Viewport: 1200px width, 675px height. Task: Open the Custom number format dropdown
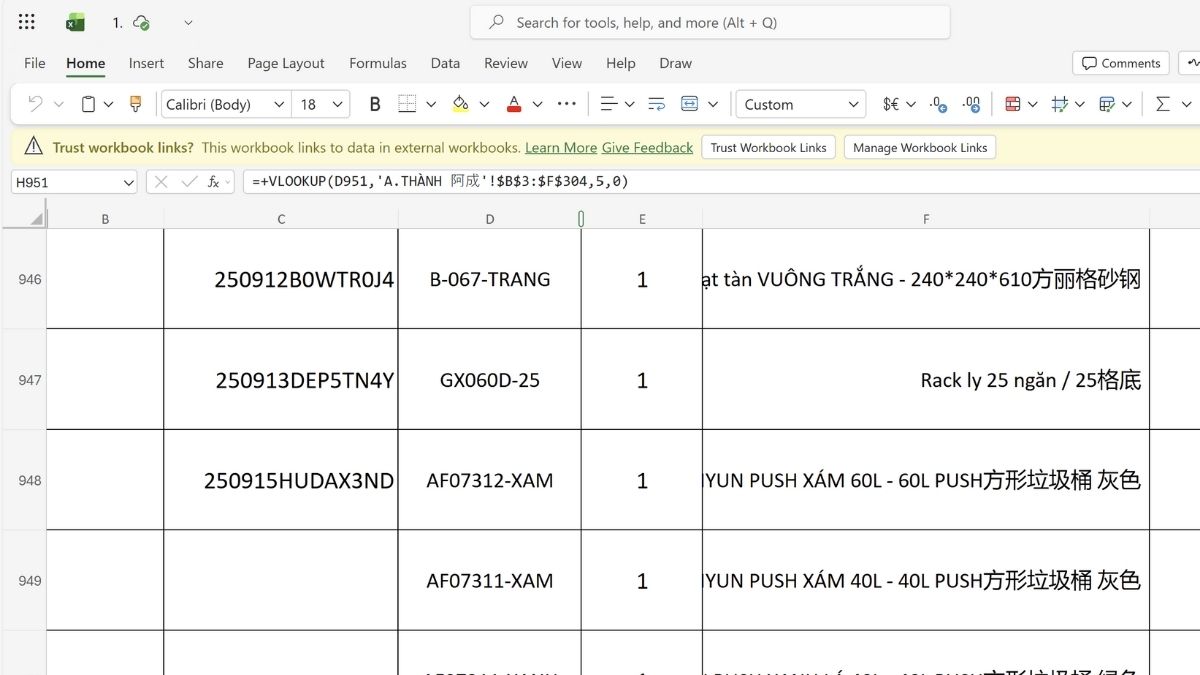pyautogui.click(x=854, y=104)
